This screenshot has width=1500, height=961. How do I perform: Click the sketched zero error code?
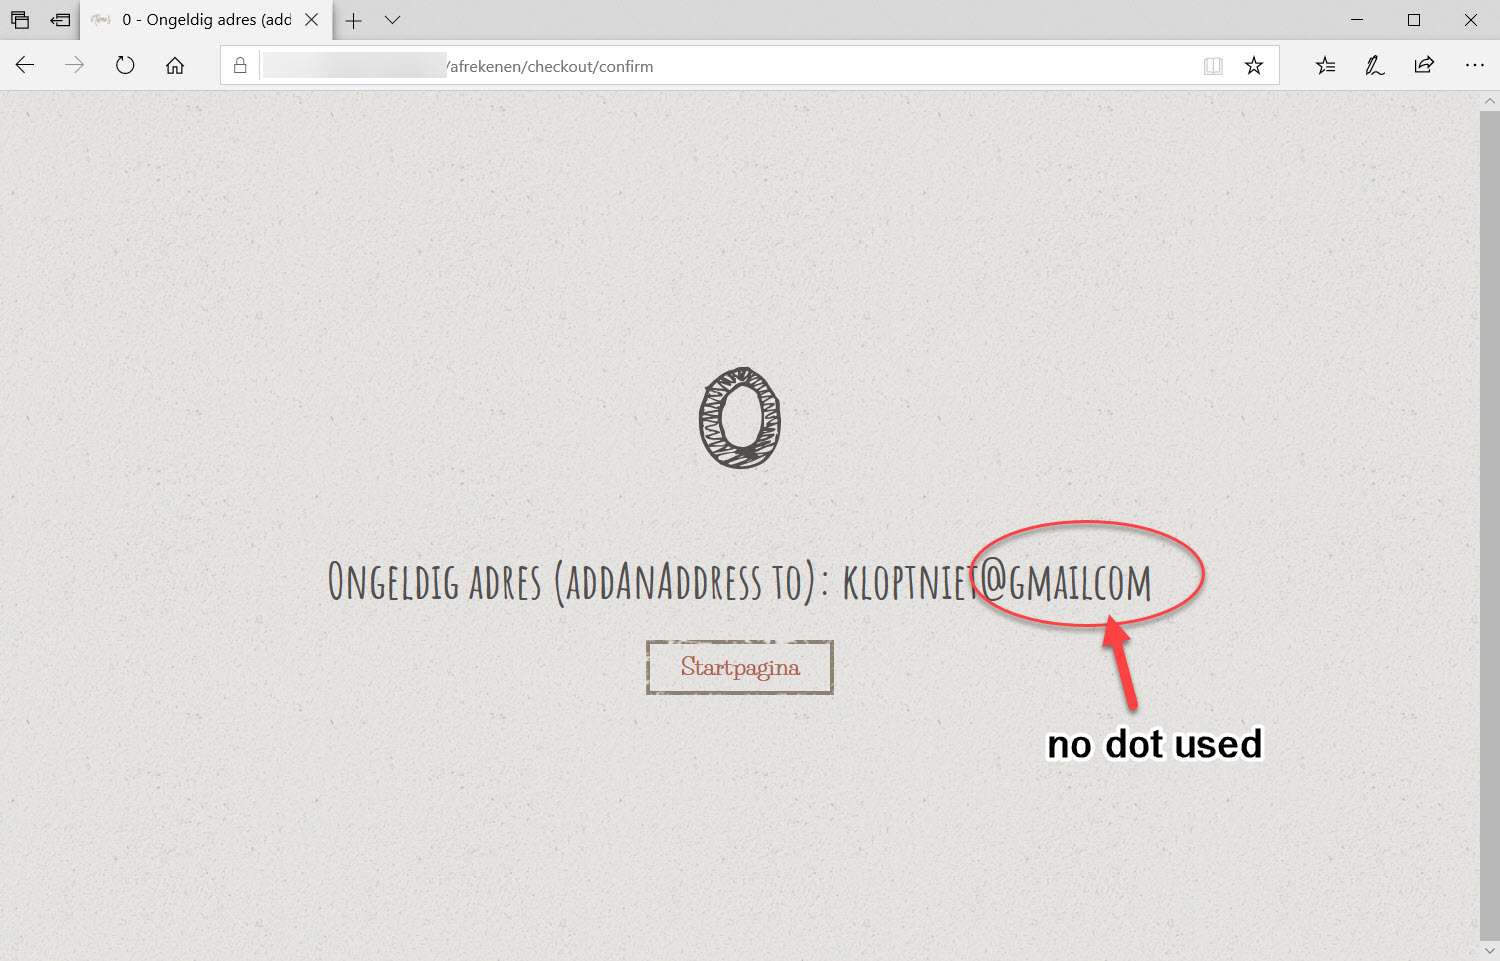740,418
